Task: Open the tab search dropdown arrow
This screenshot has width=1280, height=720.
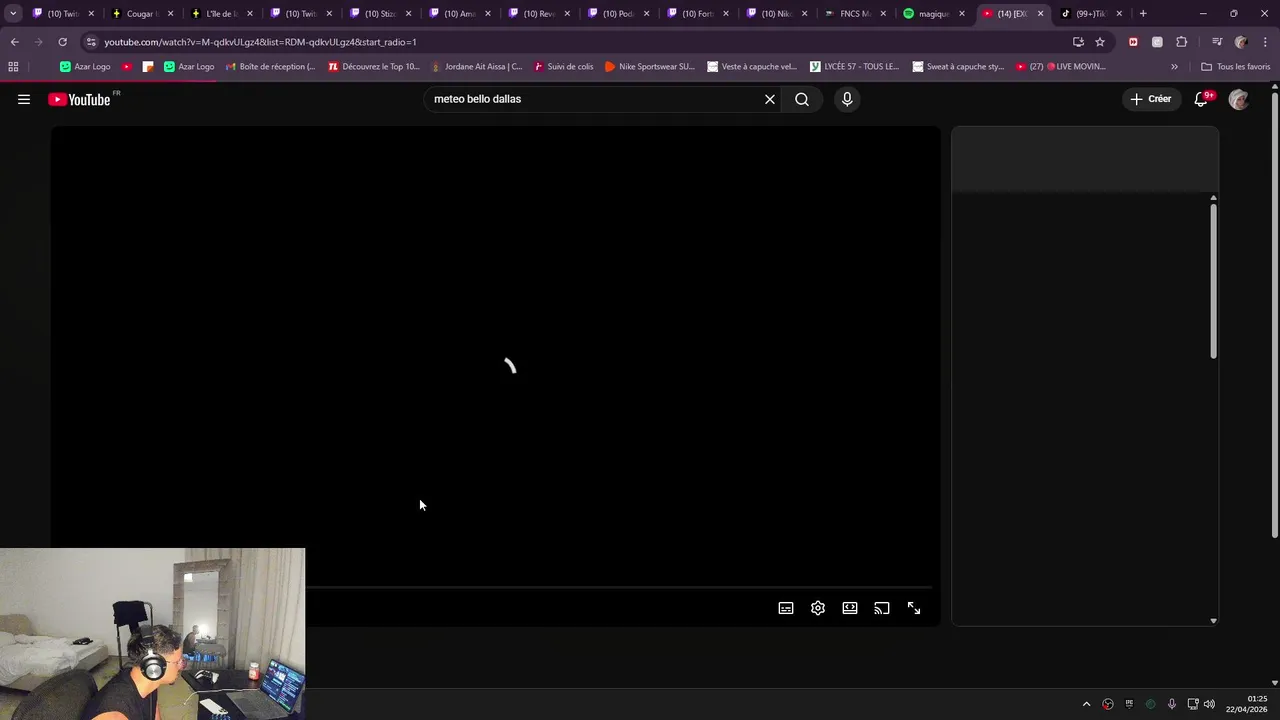Action: point(13,14)
